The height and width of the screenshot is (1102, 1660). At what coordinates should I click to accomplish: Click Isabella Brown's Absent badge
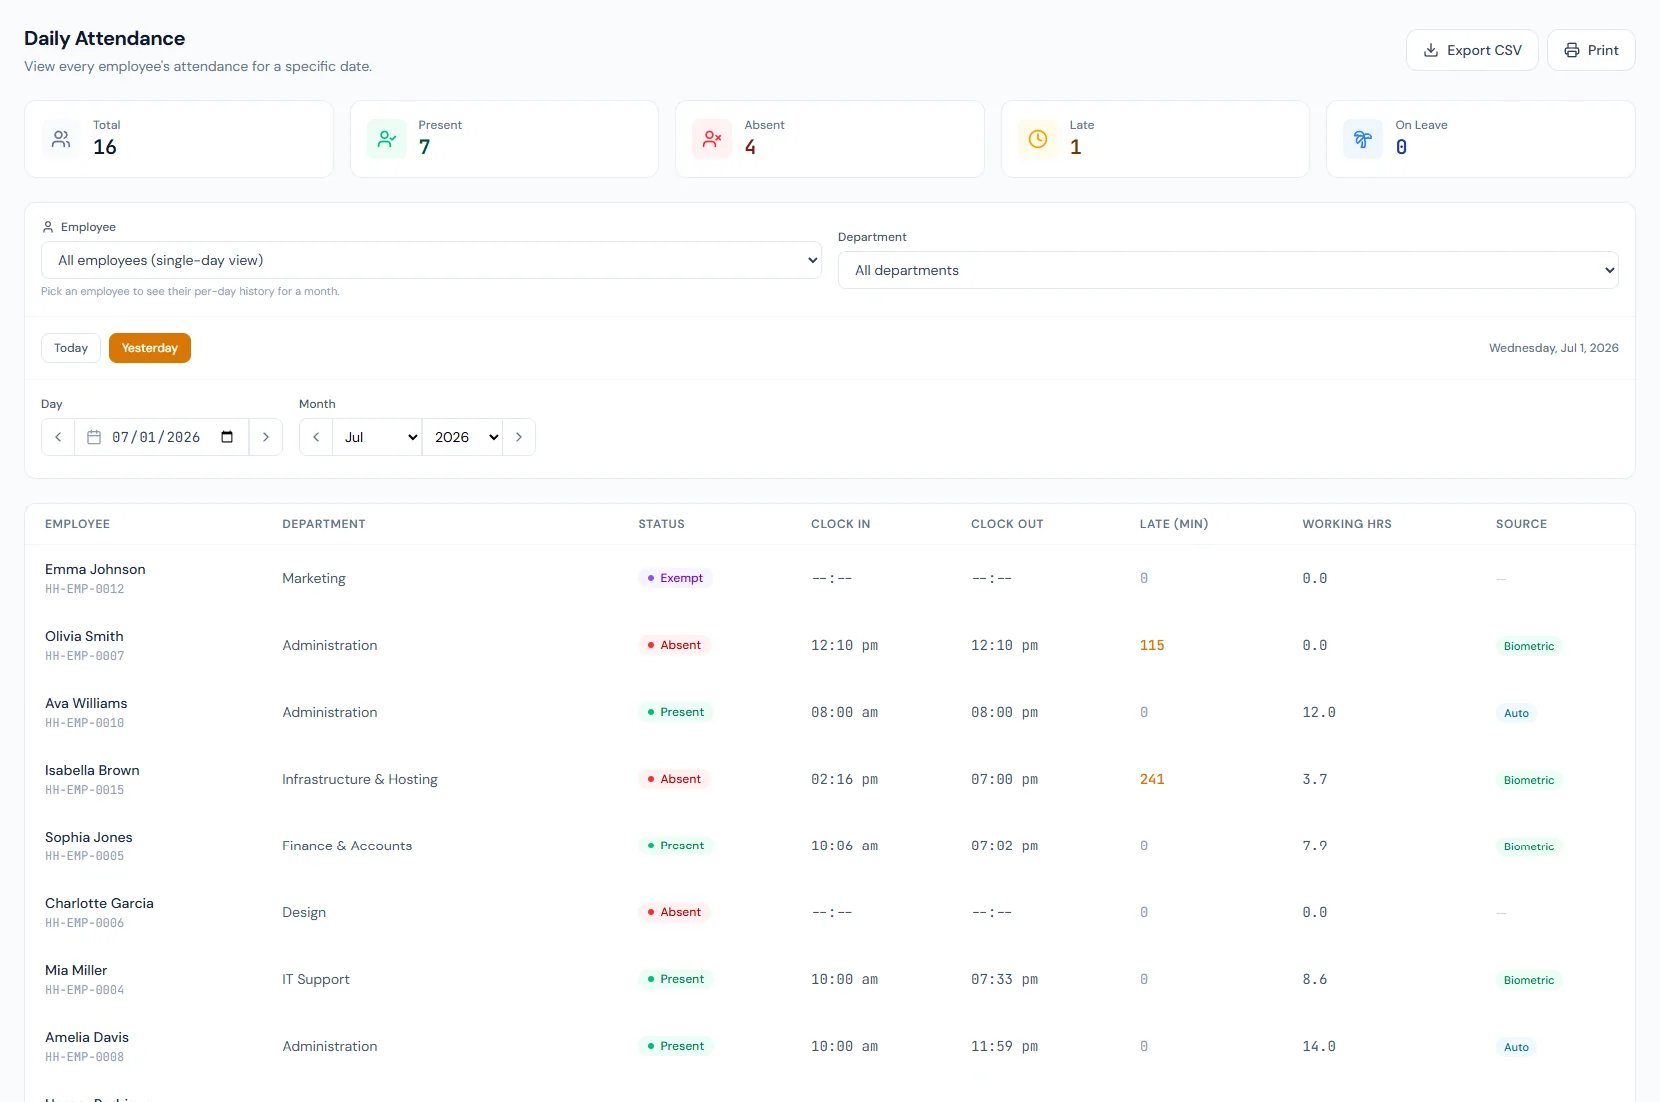674,779
